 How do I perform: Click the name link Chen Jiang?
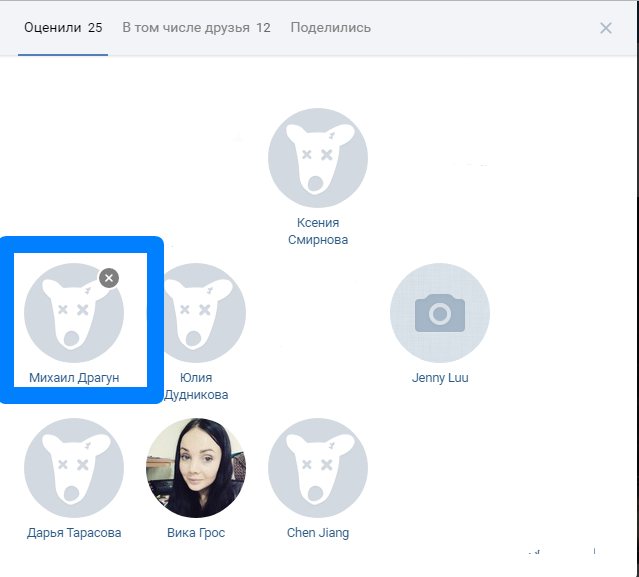(x=318, y=533)
